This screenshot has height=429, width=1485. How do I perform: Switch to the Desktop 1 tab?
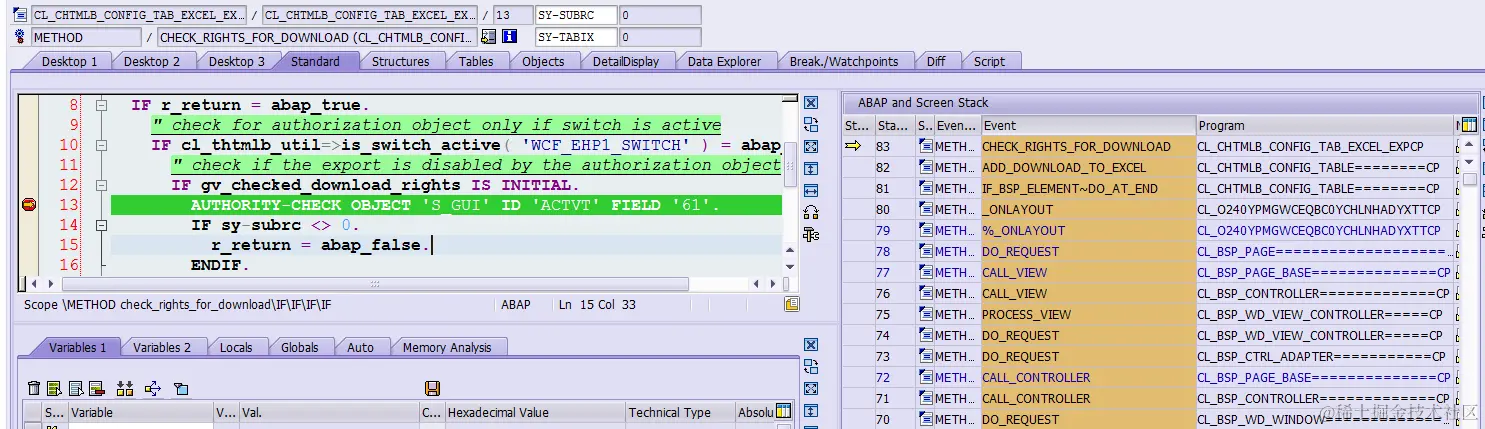(x=69, y=61)
